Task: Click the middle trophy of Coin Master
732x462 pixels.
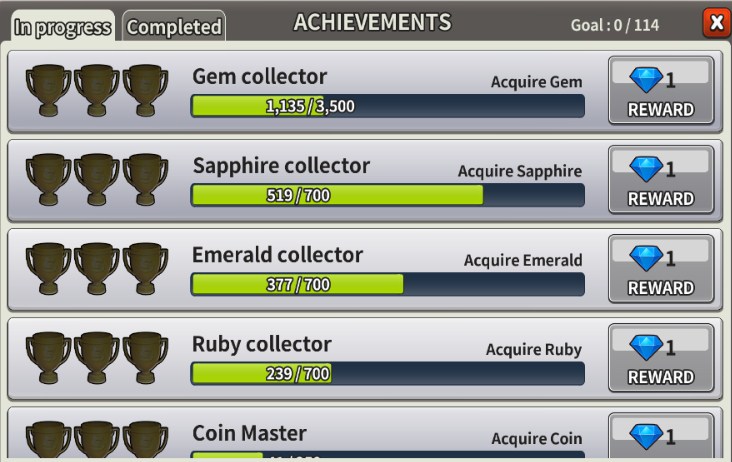Action: (97, 441)
